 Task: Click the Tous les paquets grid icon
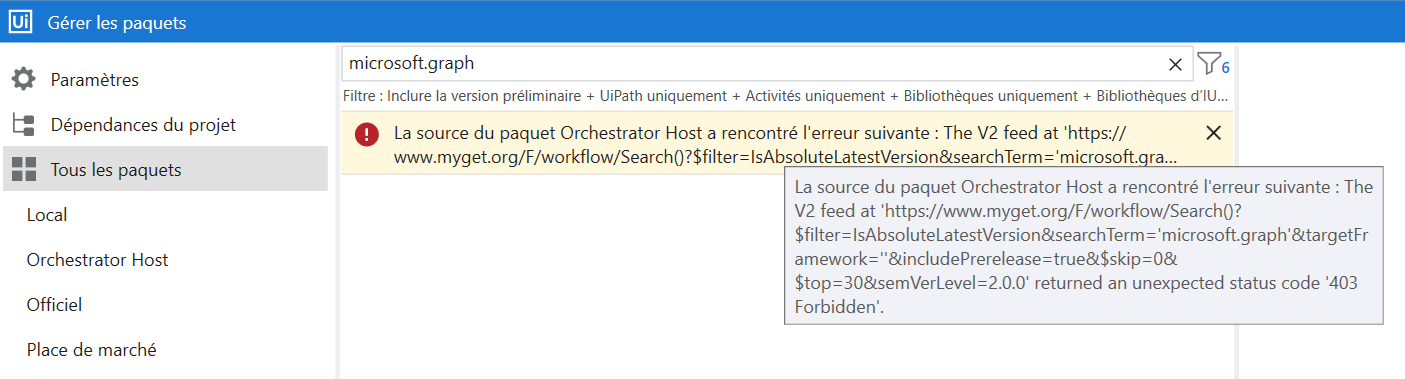pyautogui.click(x=24, y=170)
